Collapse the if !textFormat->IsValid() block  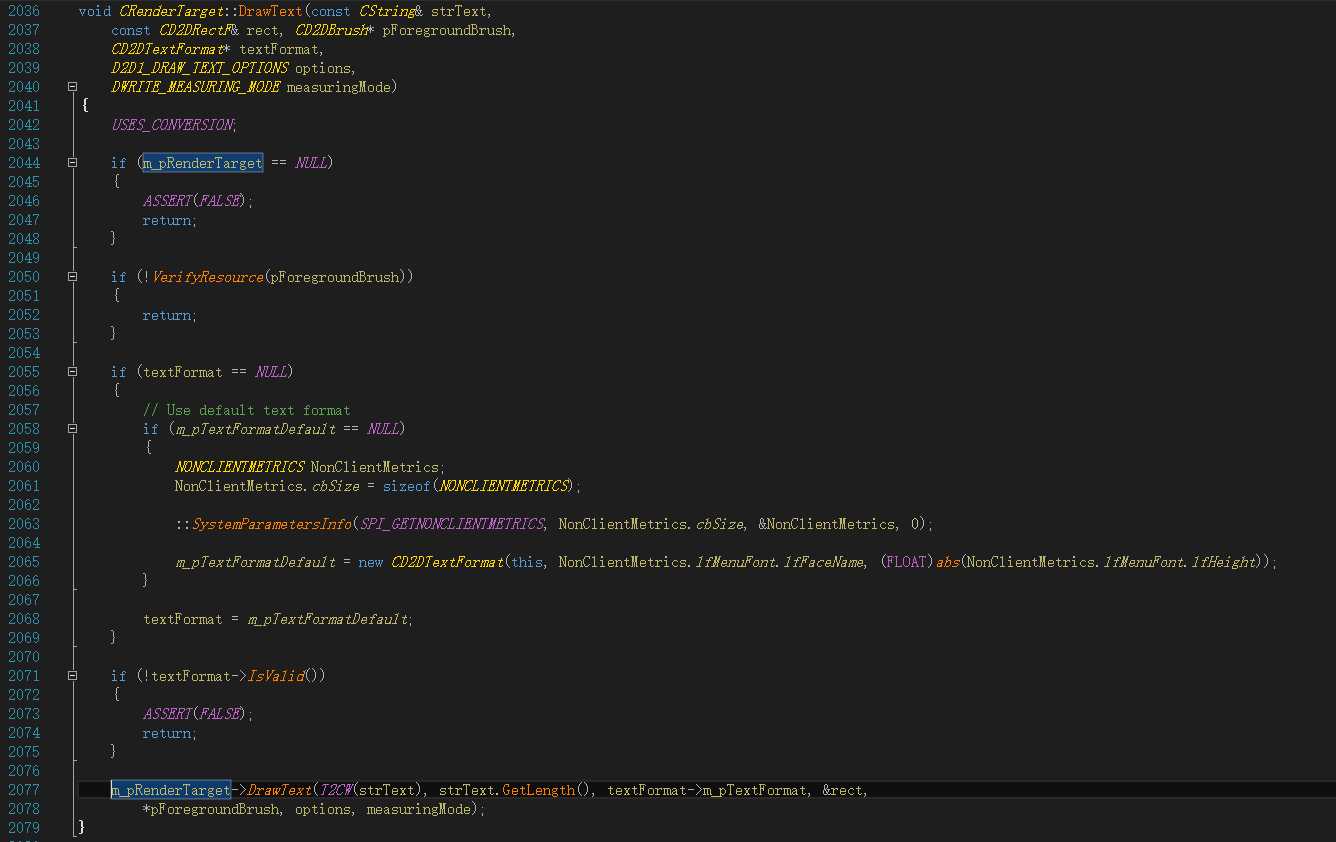[x=72, y=676]
